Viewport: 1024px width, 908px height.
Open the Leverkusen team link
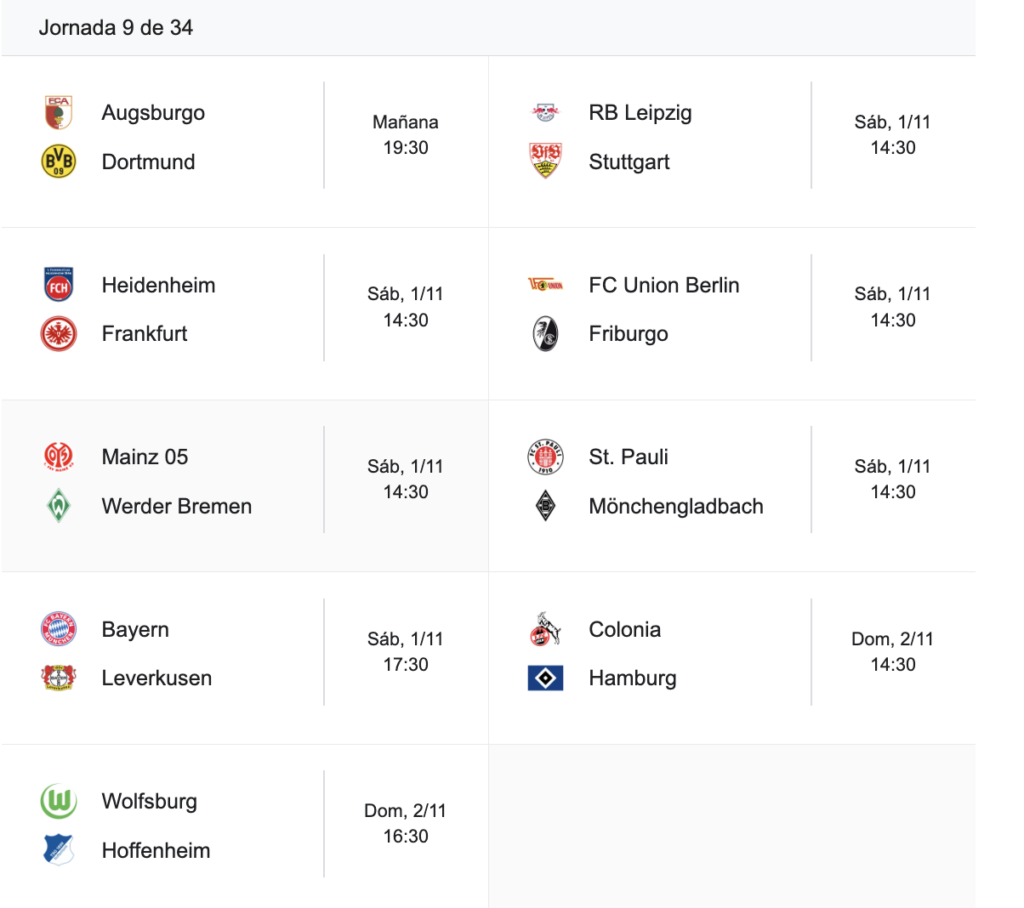coord(157,679)
